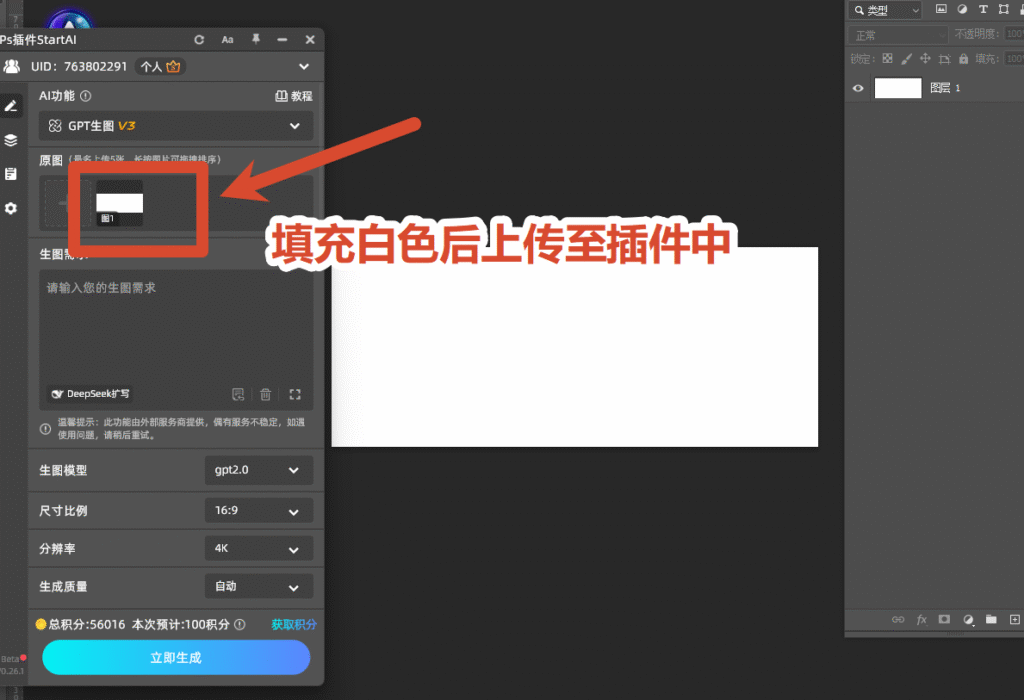Toggle visibility of 图层 1
The width and height of the screenshot is (1024, 700).
[x=858, y=88]
